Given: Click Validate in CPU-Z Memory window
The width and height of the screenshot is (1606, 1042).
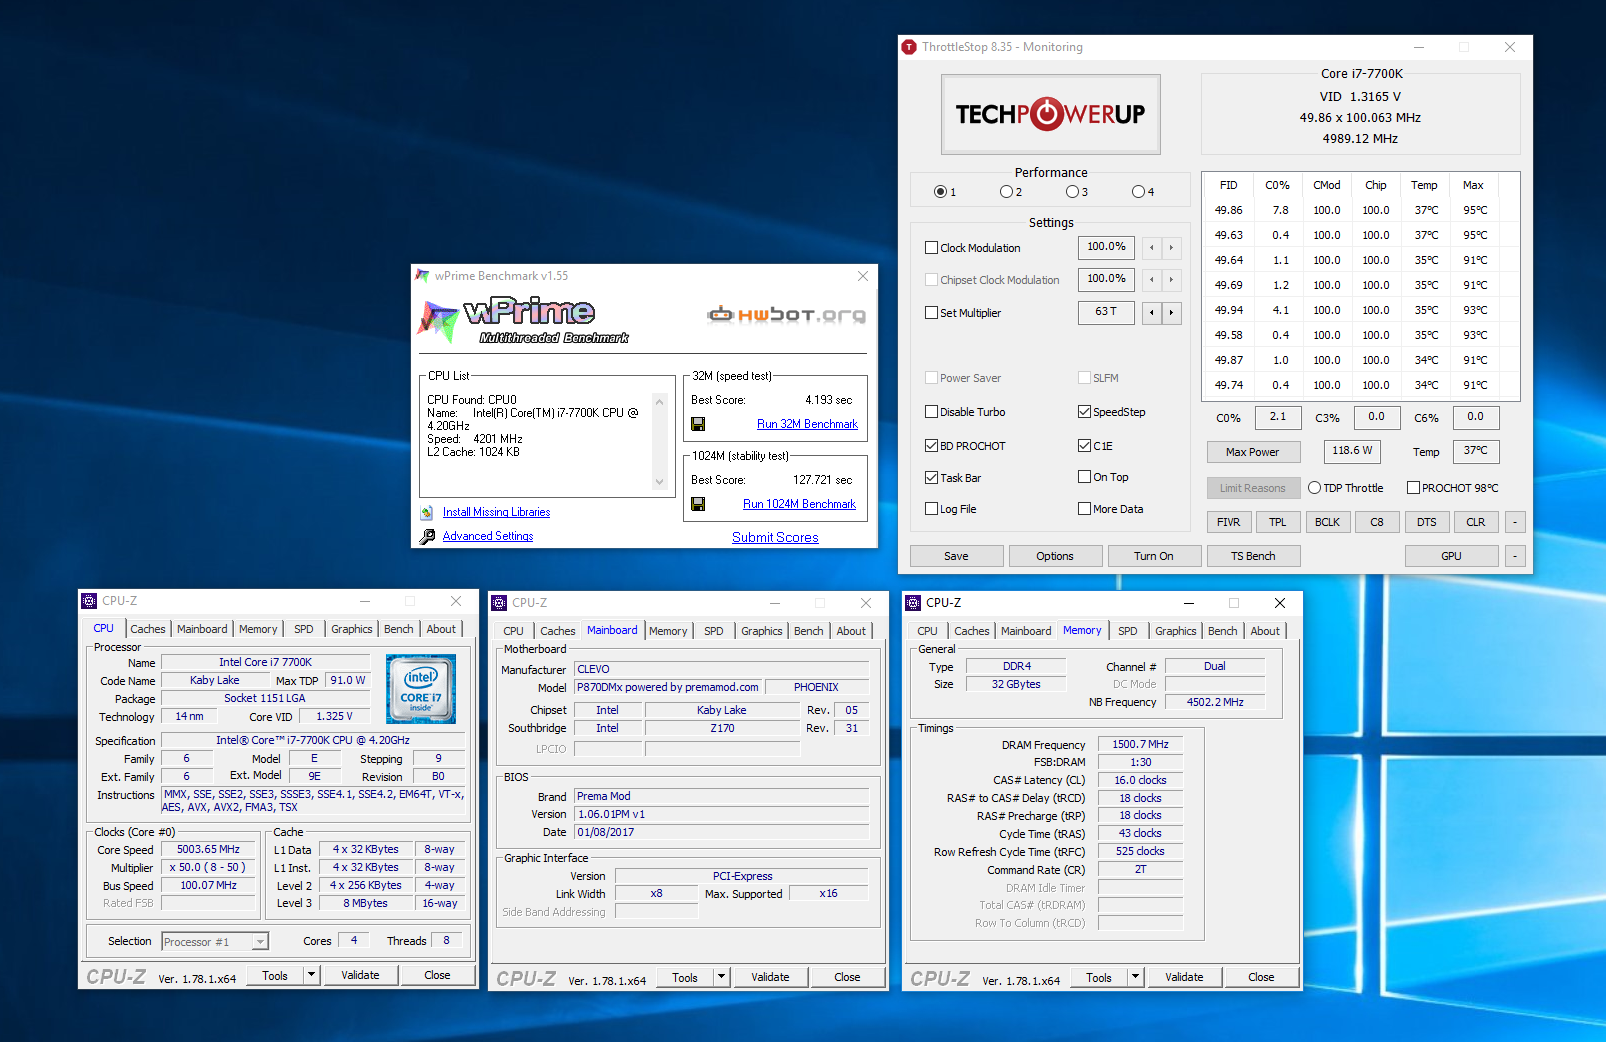Looking at the screenshot, I should point(1184,977).
